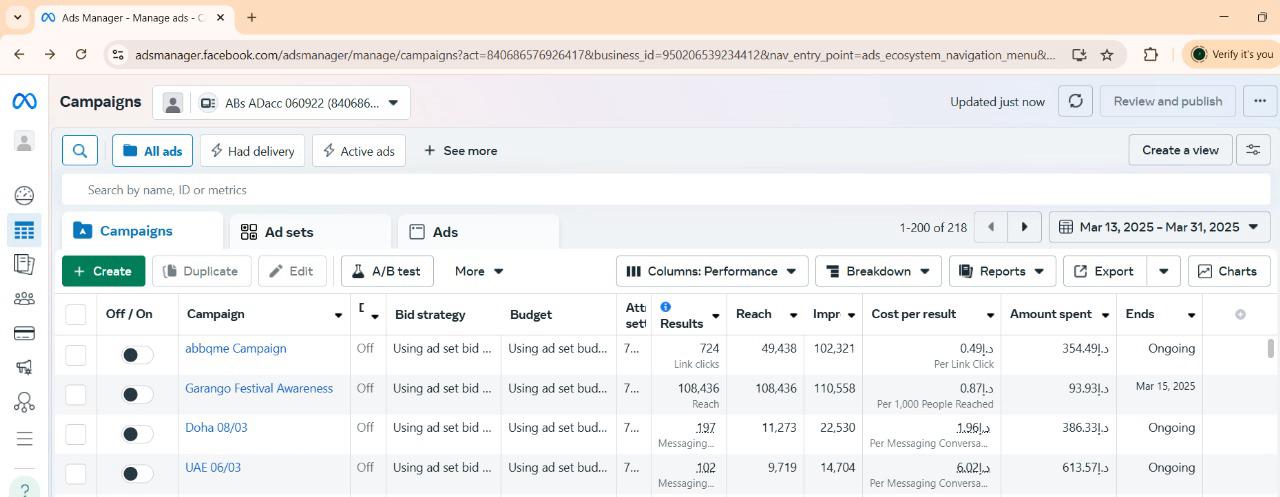The height and width of the screenshot is (497, 1280).
Task: Open Campaign column sort arrow
Action: [x=338, y=315]
